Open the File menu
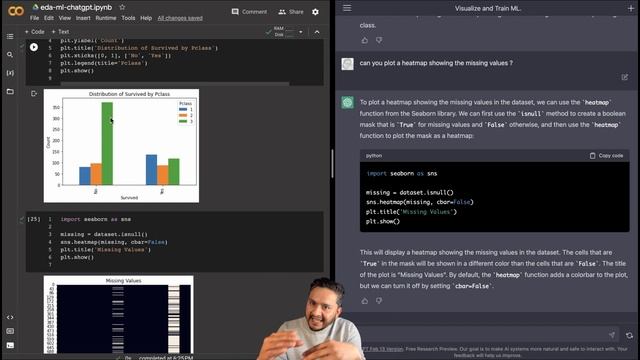Viewport: 640px width, 360px height. point(34,18)
